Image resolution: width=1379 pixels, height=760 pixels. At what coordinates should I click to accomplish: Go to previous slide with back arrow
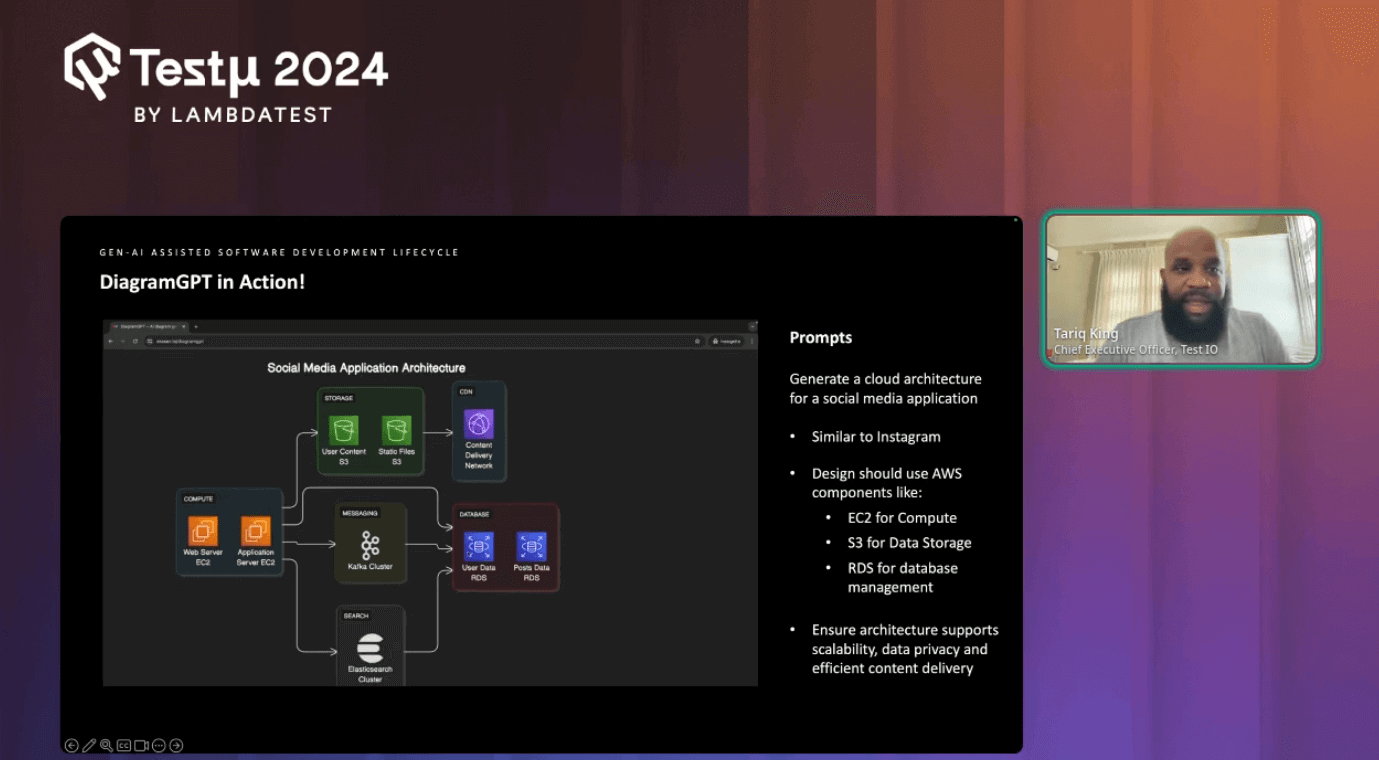(71, 745)
